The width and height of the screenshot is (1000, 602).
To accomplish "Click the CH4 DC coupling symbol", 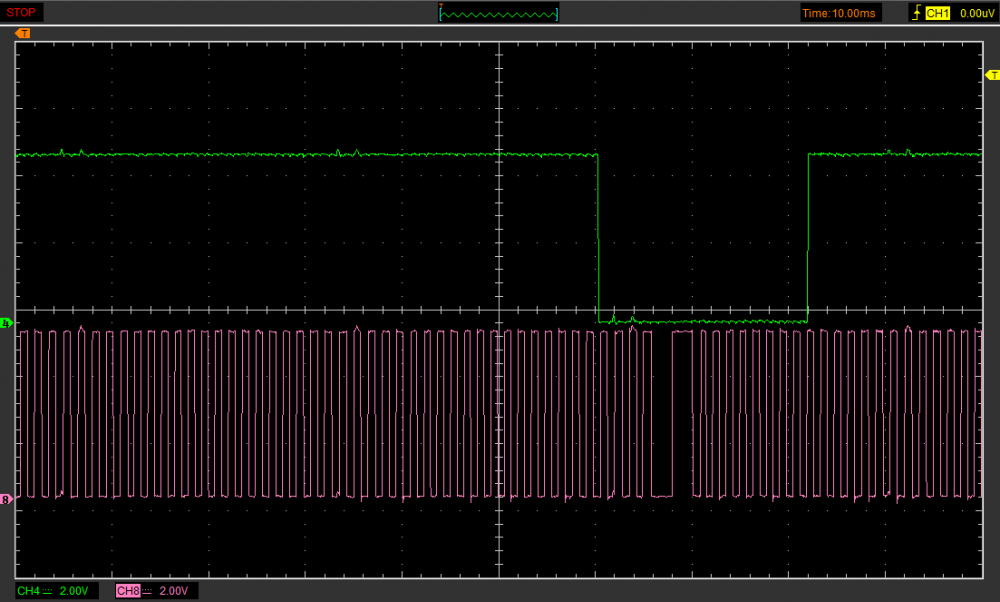I will tap(48, 591).
